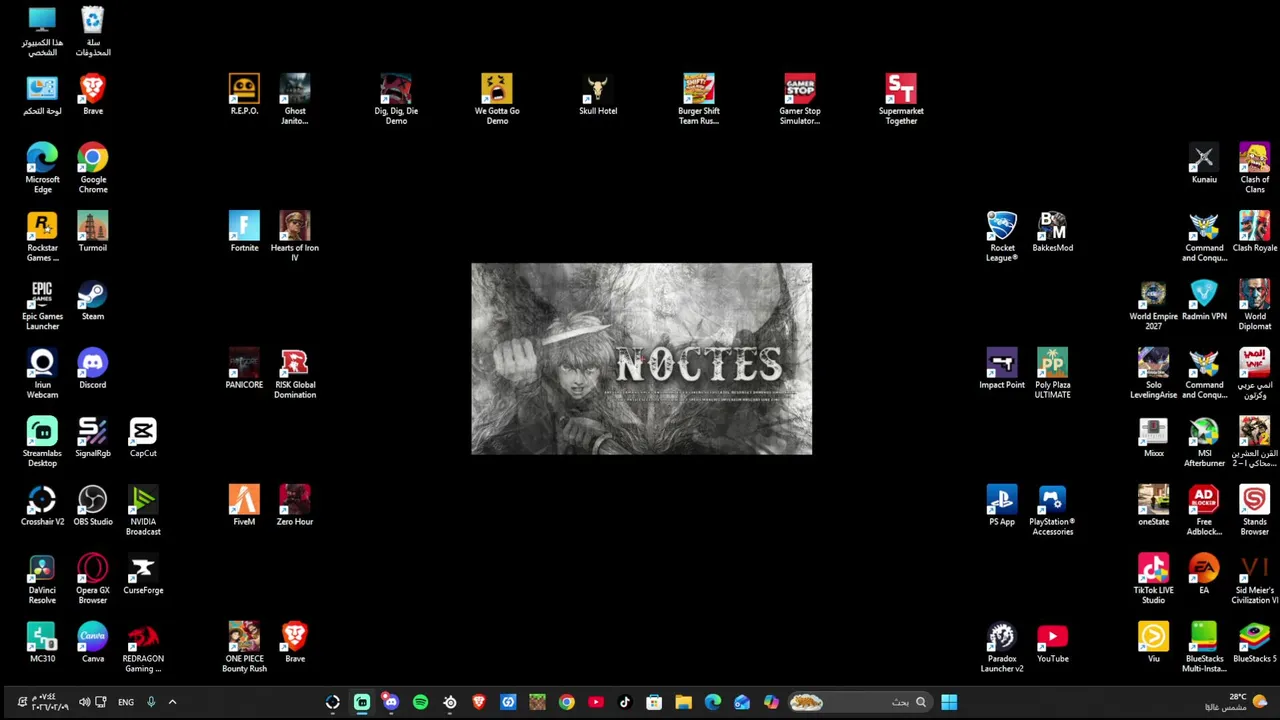1280x720 pixels.
Task: Open Spotify from the taskbar
Action: (420, 702)
